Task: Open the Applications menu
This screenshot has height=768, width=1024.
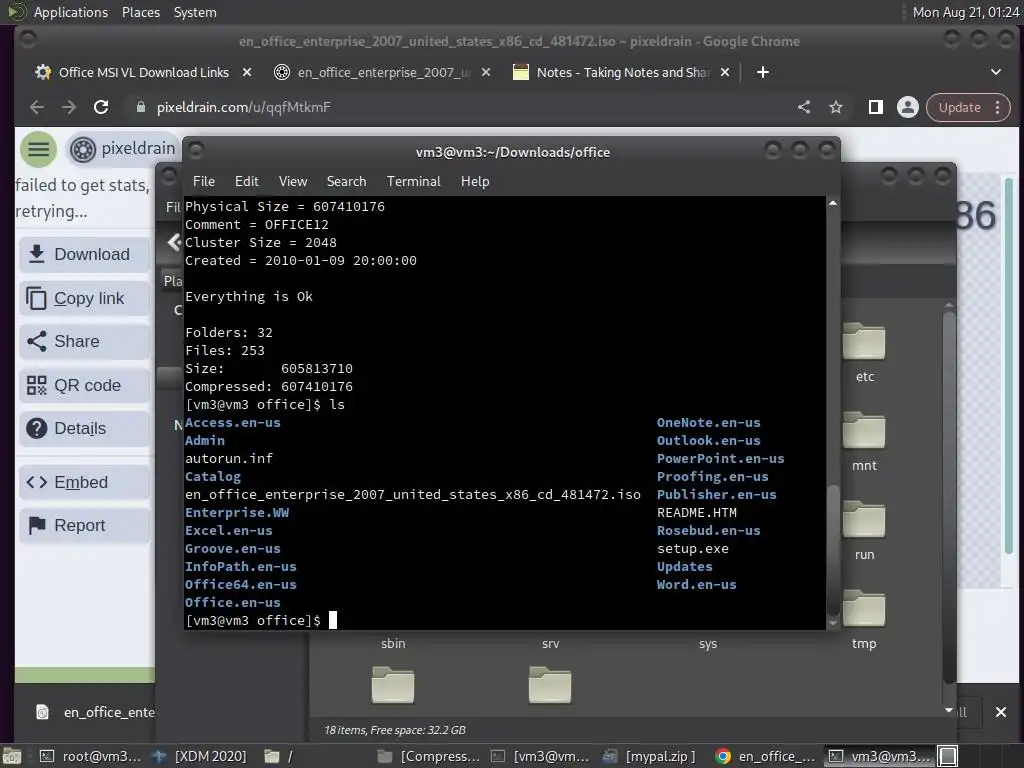Action: [71, 12]
